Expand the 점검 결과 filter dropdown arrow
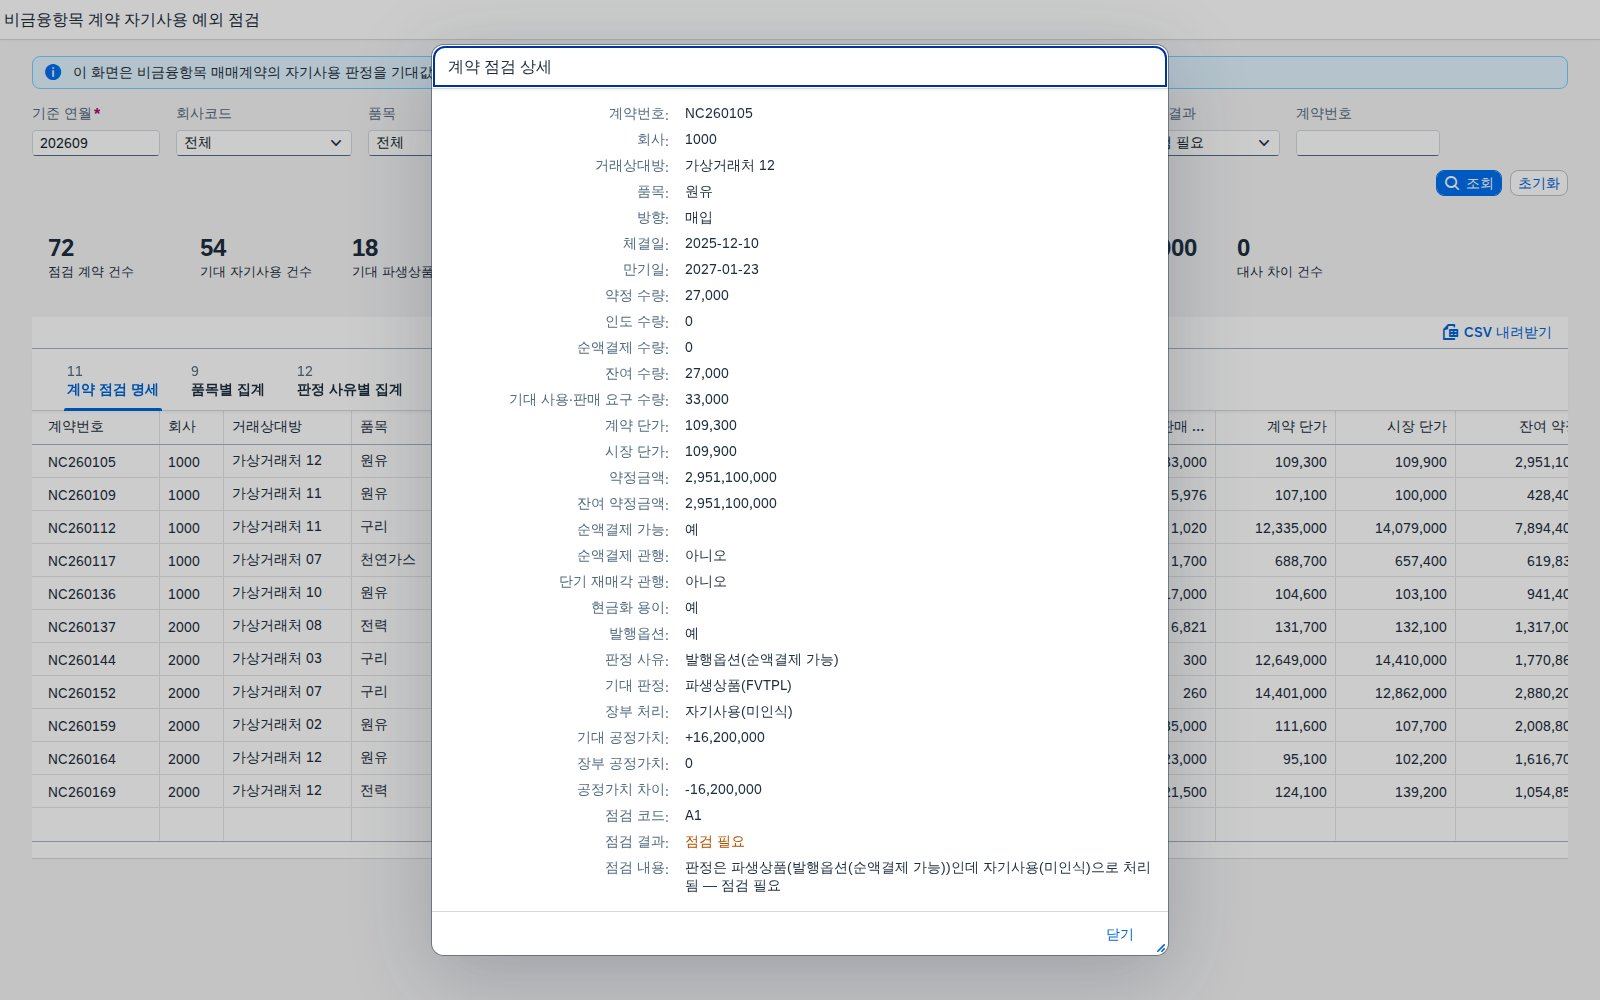This screenshot has width=1600, height=1000. pyautogui.click(x=1264, y=143)
